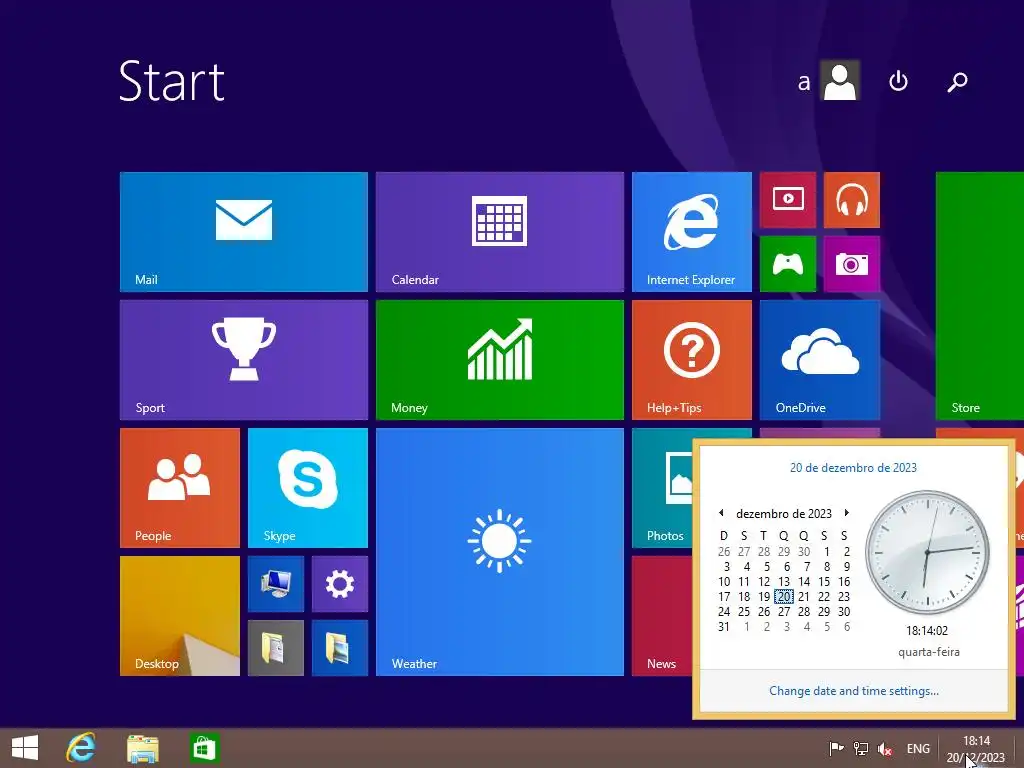Open the Help+Tips tile
The height and width of the screenshot is (768, 1024).
point(692,360)
